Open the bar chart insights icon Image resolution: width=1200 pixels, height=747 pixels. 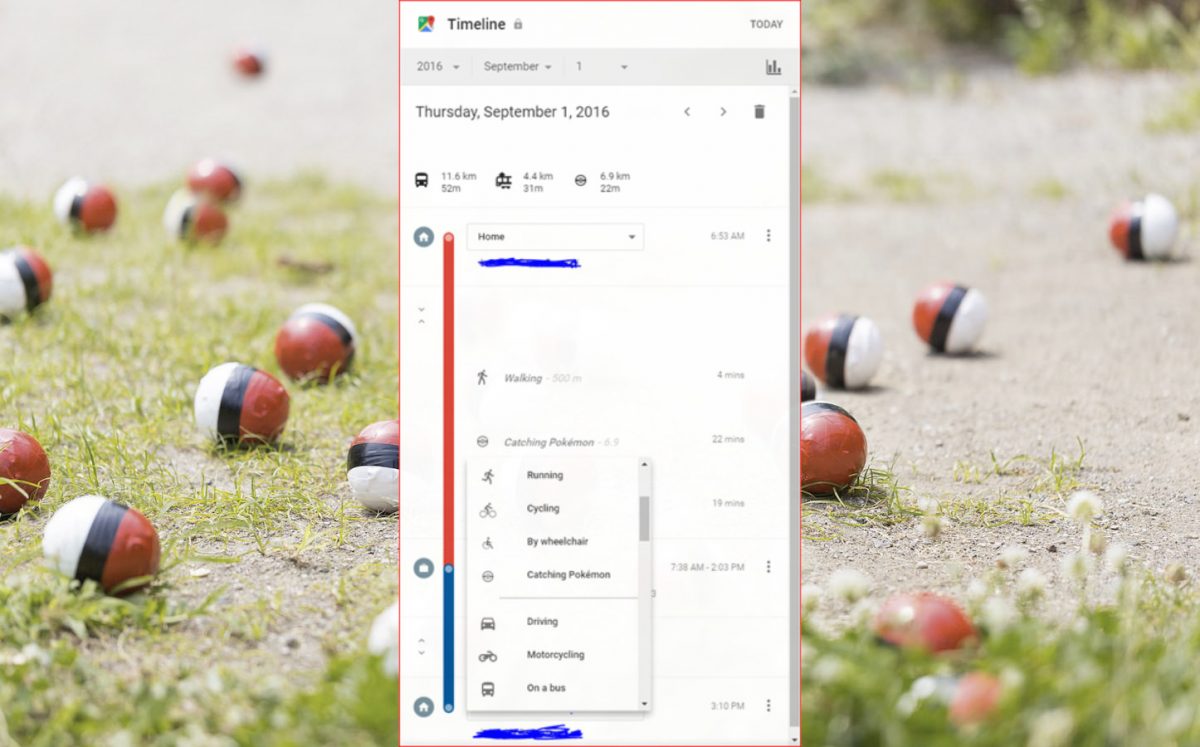coord(773,67)
